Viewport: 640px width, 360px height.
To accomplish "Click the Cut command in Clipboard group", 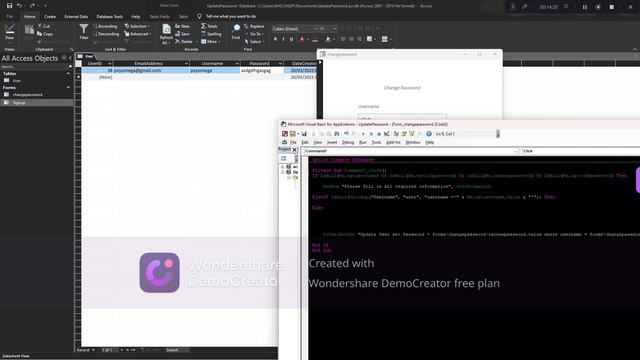I will 43,26.
